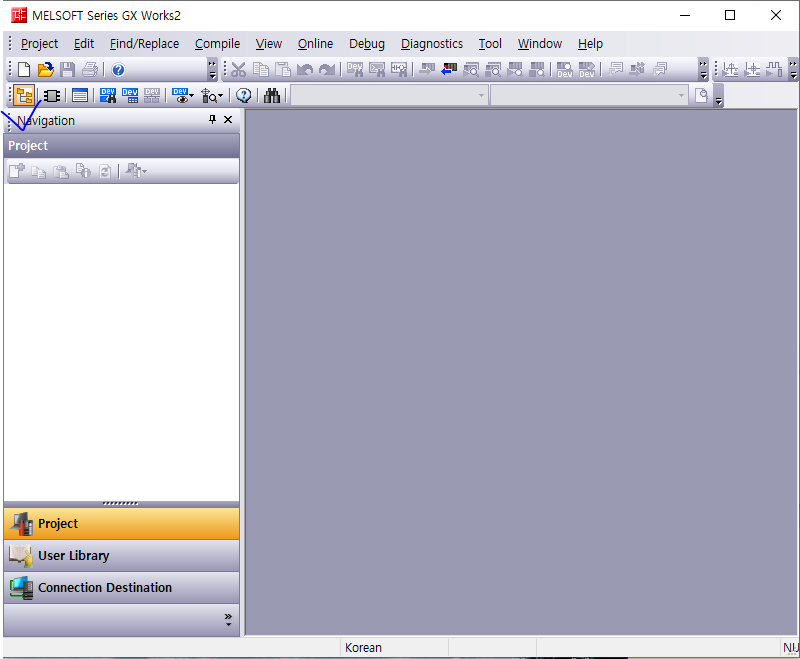Click the Cut scissors icon
The image size is (800, 659).
pyautogui.click(x=238, y=69)
